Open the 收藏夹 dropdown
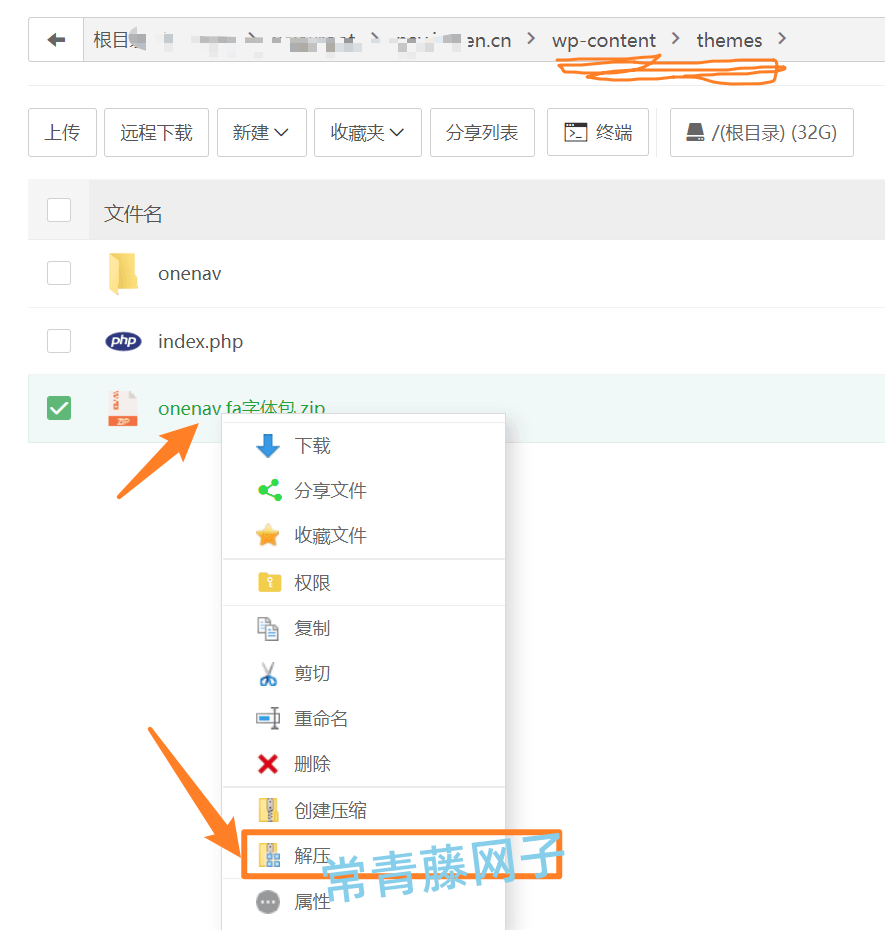This screenshot has height=930, width=885. point(368,132)
